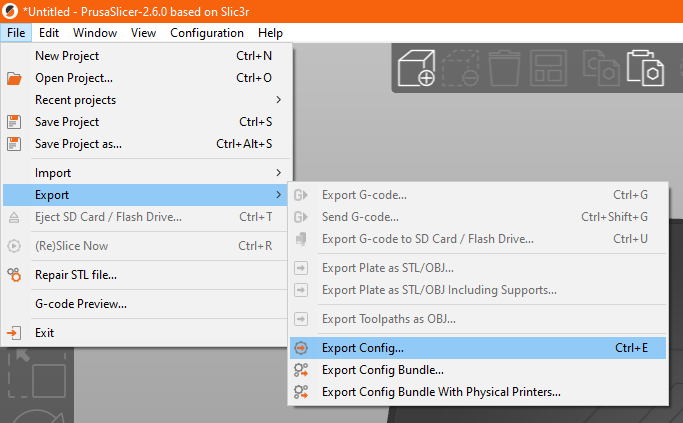Choose Eject SD Card / Flash Drive...
This screenshot has height=423, width=683.
tap(147, 217)
